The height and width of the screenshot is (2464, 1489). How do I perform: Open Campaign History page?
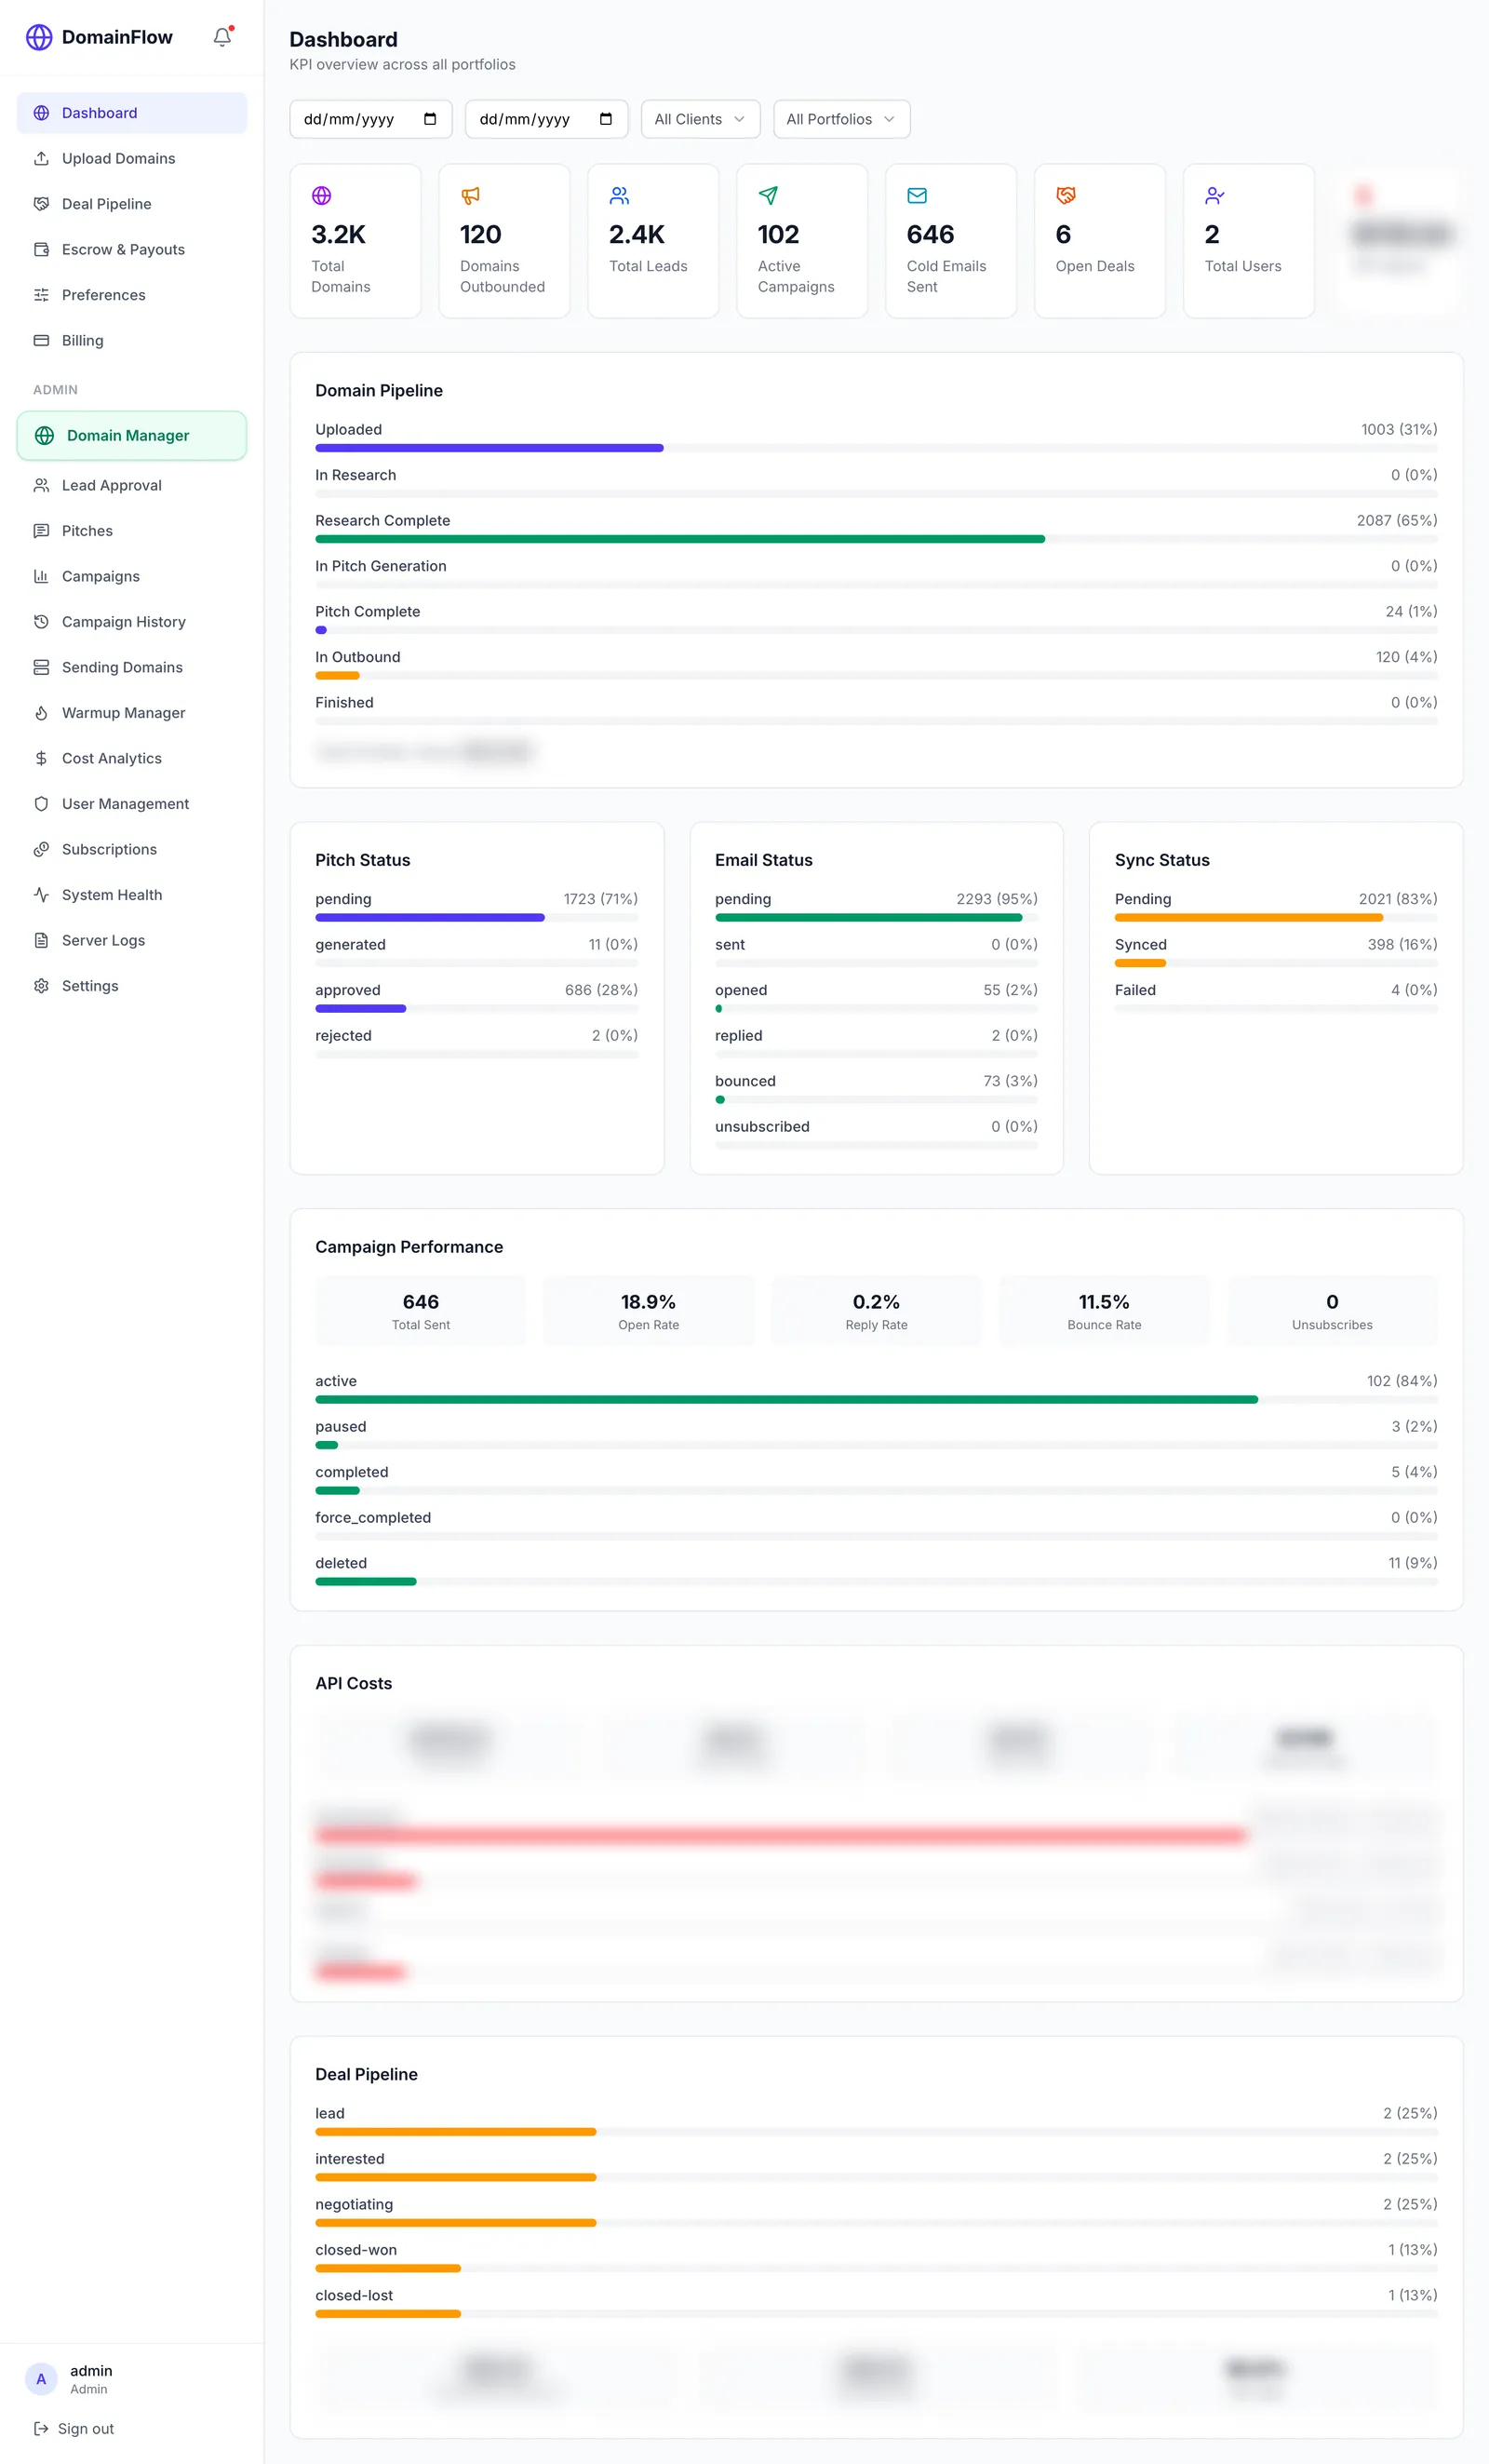click(x=132, y=622)
